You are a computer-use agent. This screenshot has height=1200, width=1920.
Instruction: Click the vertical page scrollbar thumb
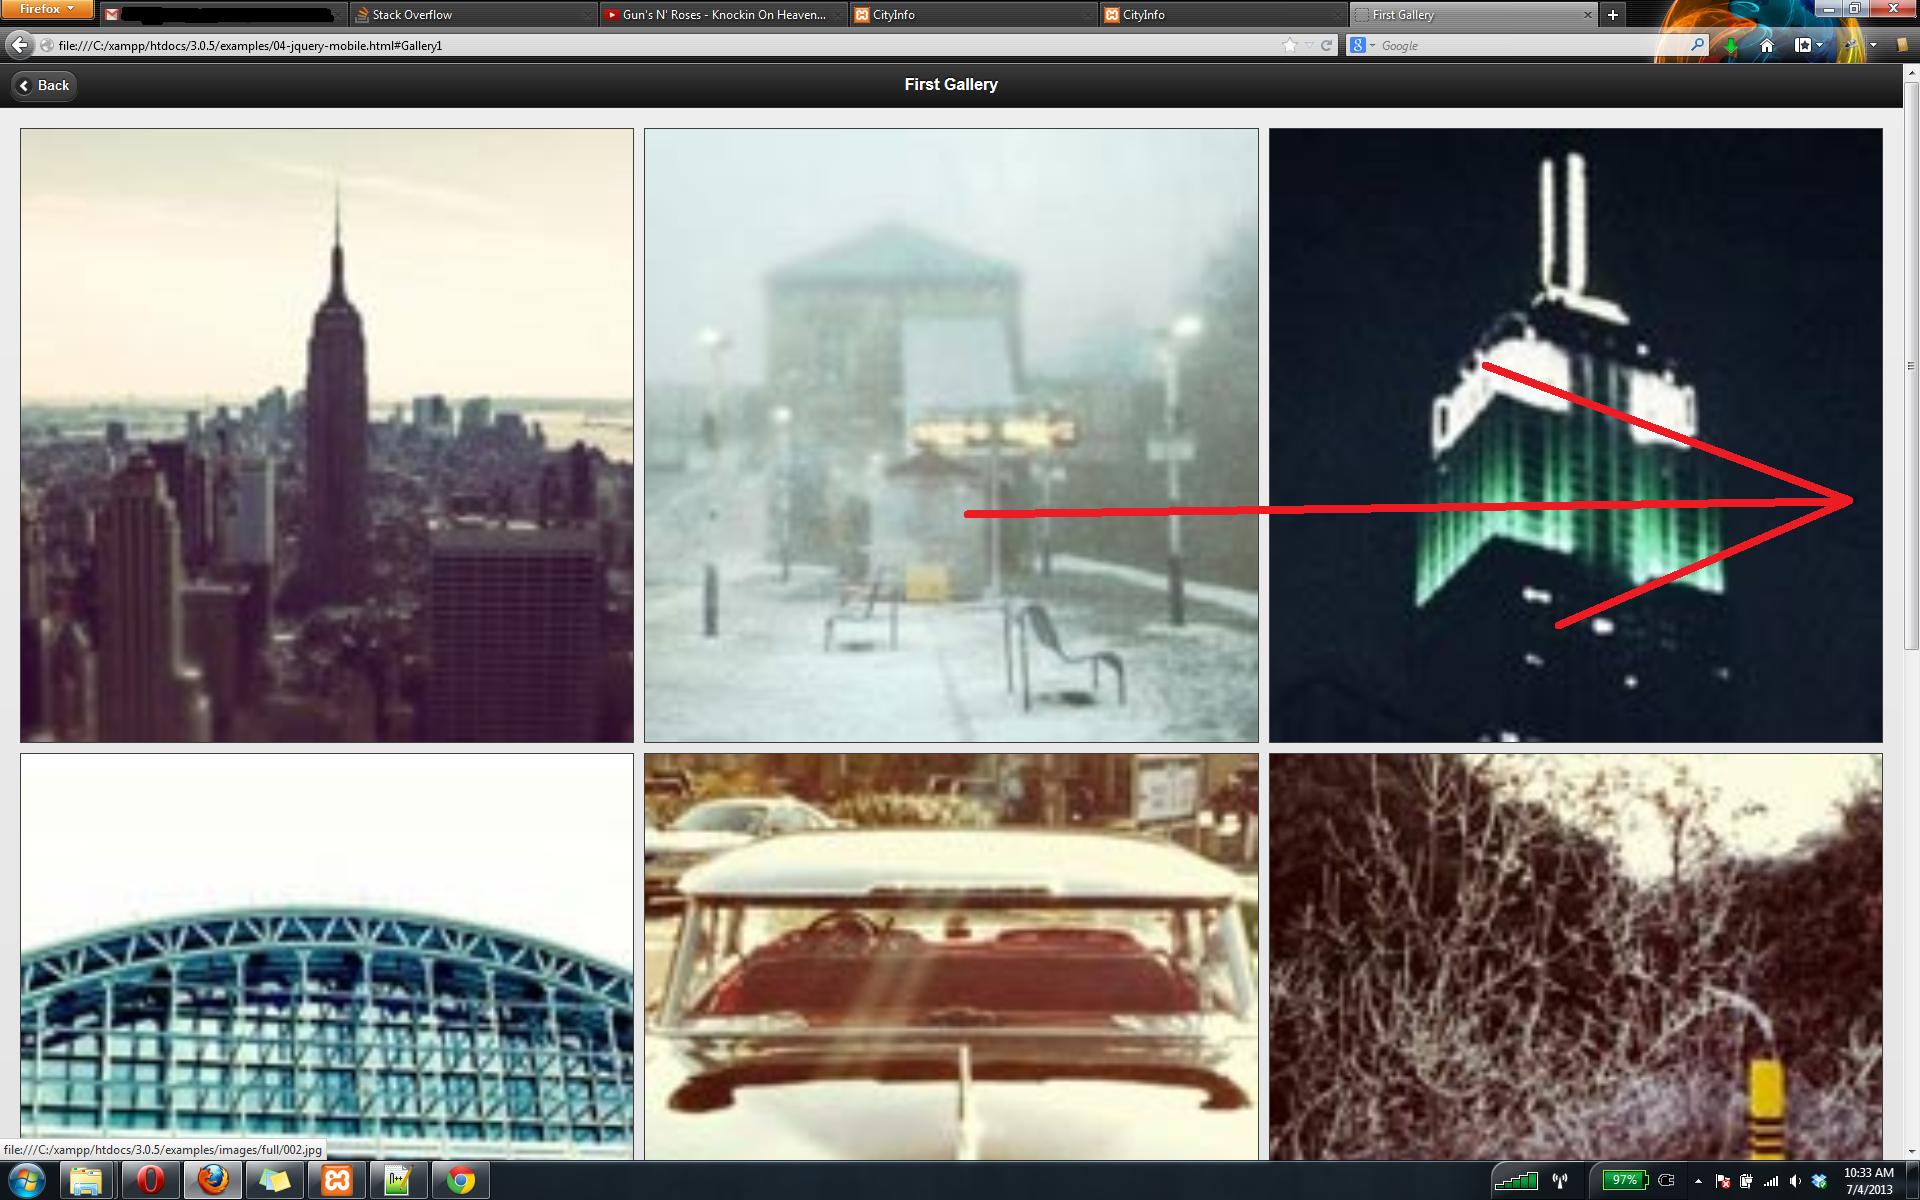point(1911,365)
